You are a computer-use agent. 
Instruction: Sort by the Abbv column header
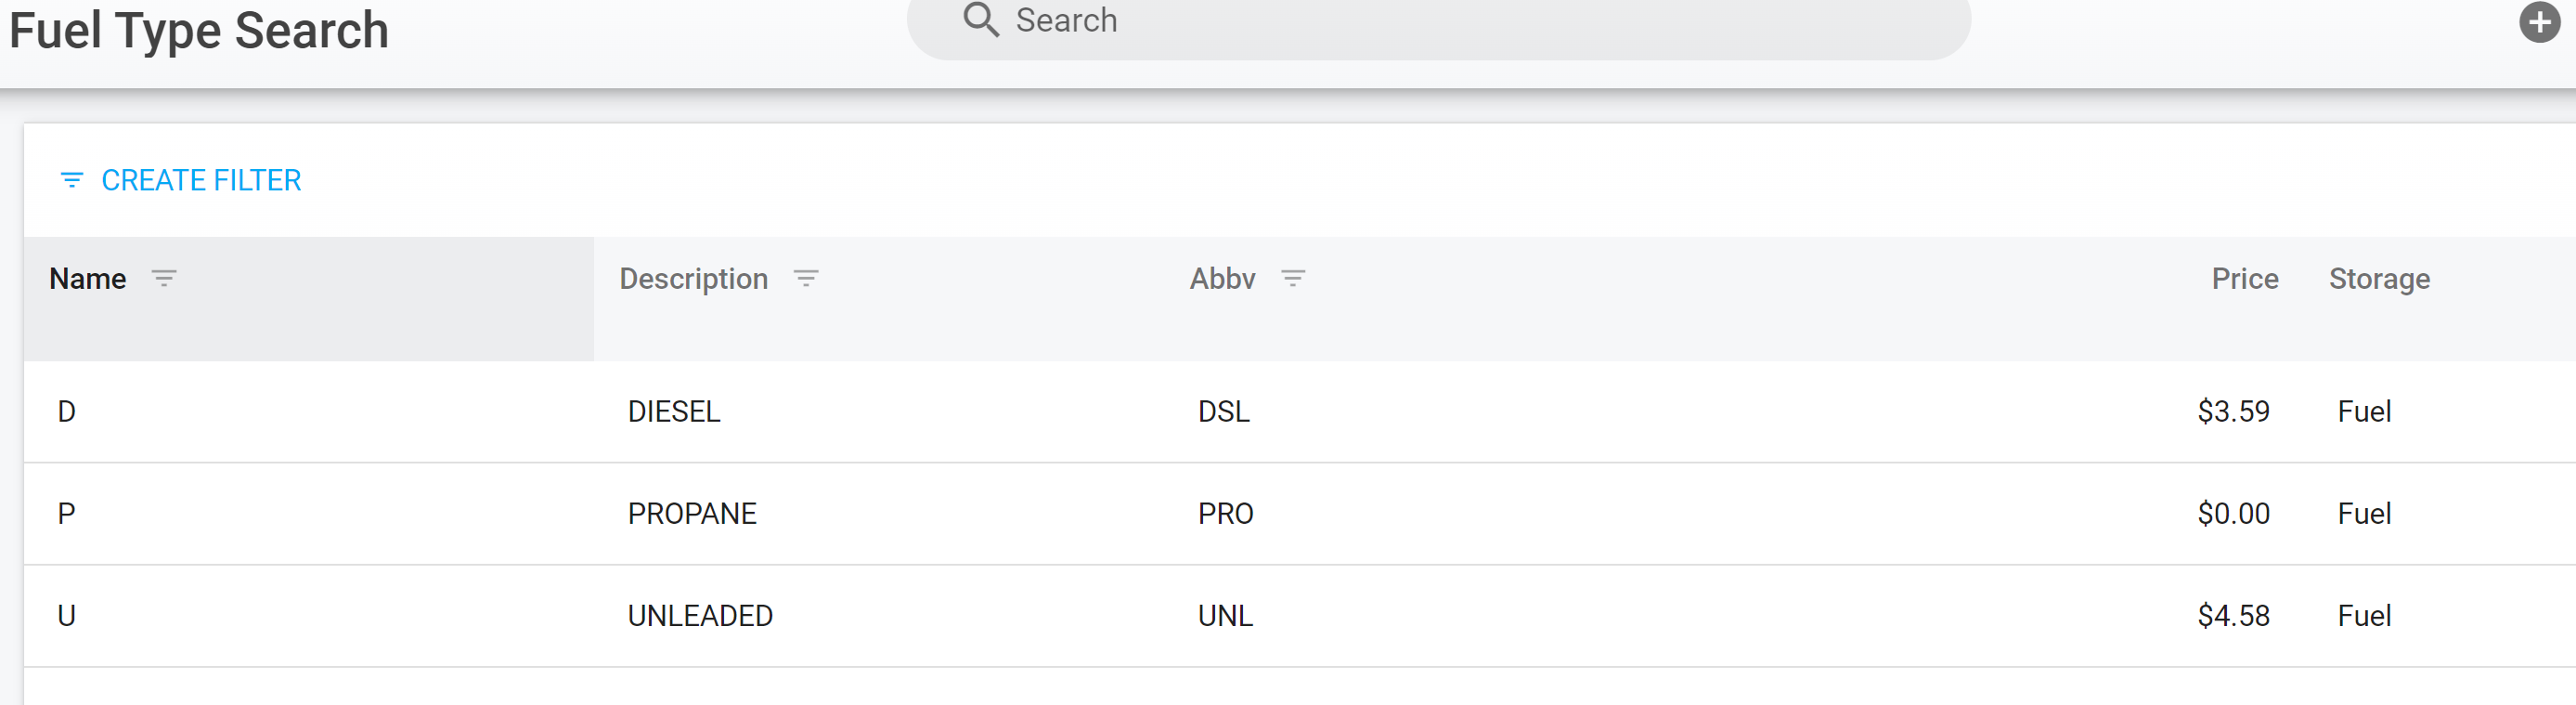tap(1222, 279)
